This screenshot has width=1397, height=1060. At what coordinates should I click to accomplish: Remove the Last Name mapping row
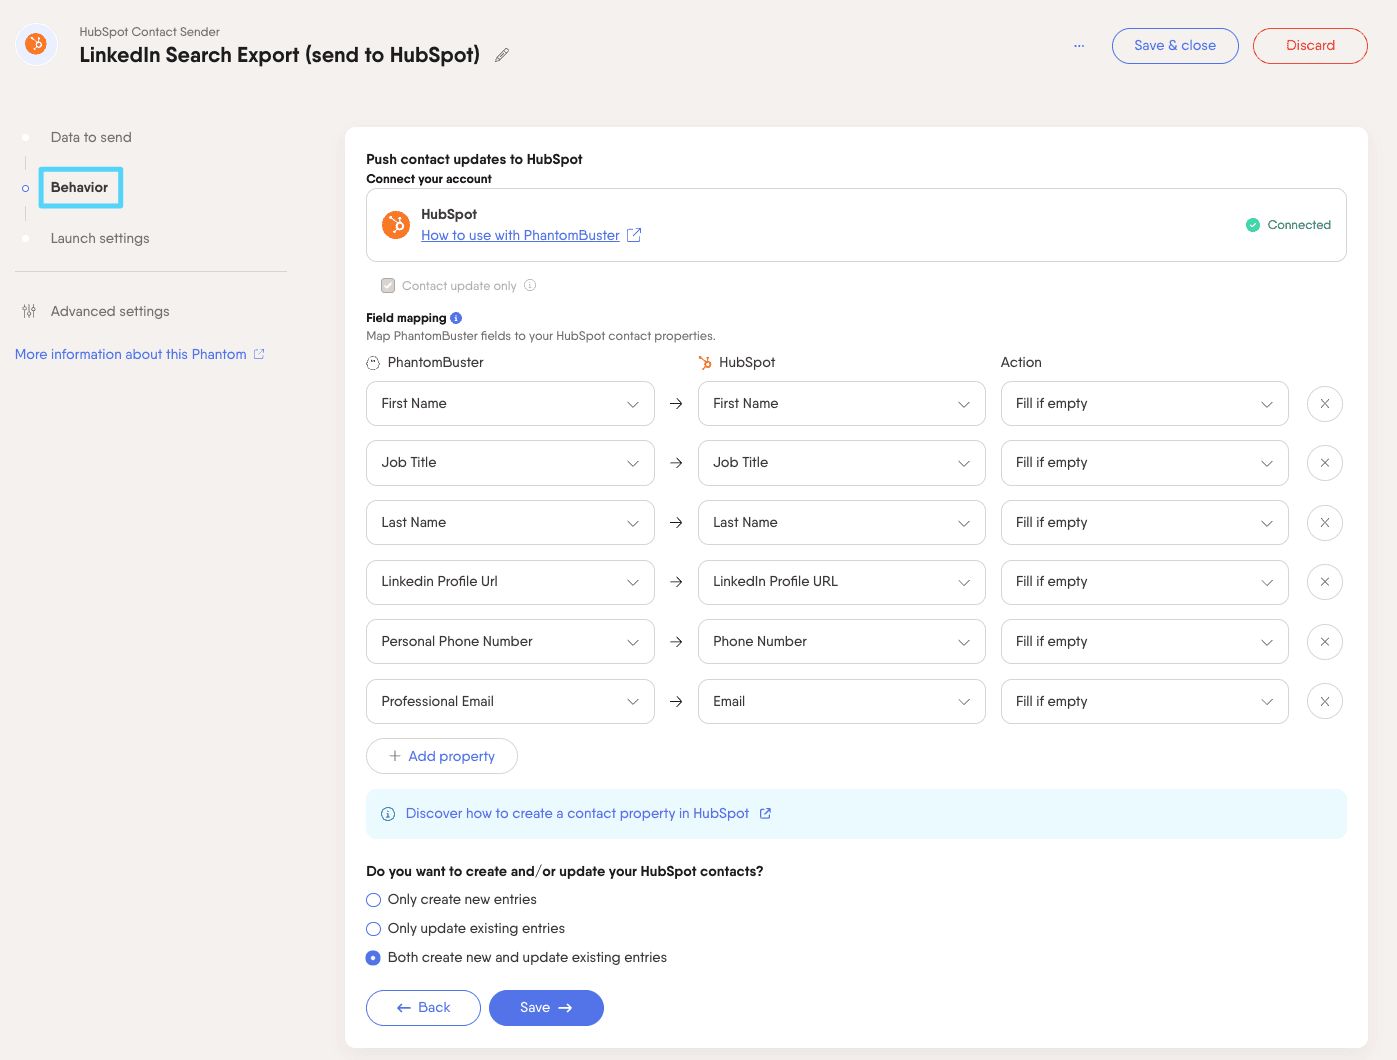(x=1325, y=523)
